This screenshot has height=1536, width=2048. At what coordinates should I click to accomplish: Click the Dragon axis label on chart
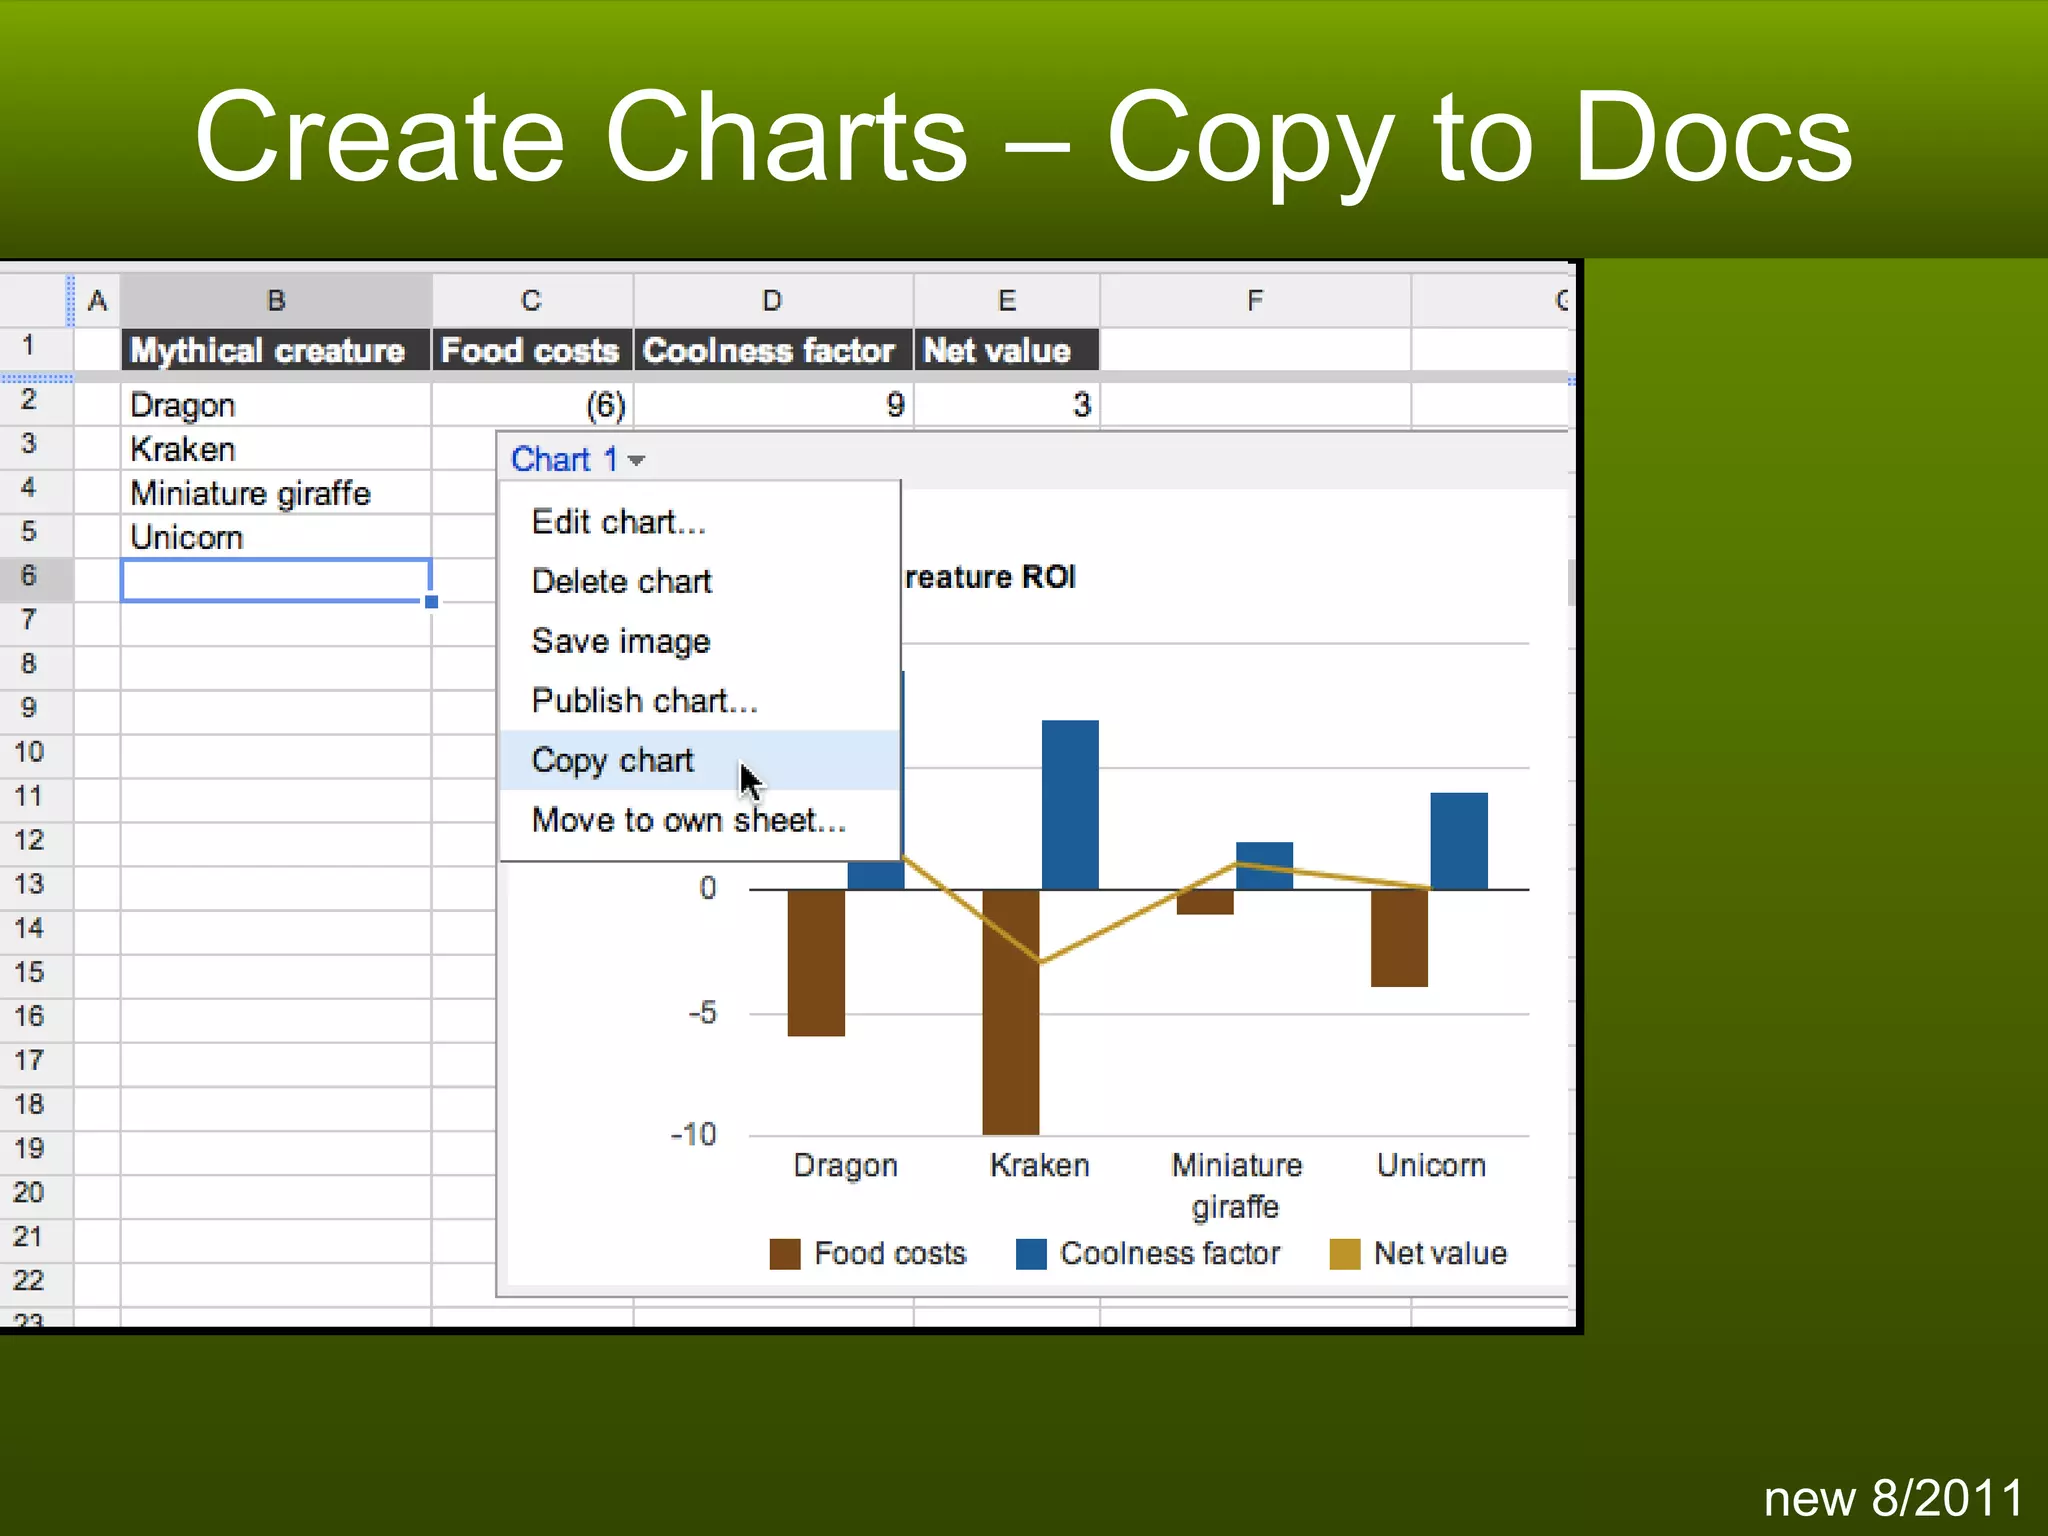pyautogui.click(x=845, y=1166)
